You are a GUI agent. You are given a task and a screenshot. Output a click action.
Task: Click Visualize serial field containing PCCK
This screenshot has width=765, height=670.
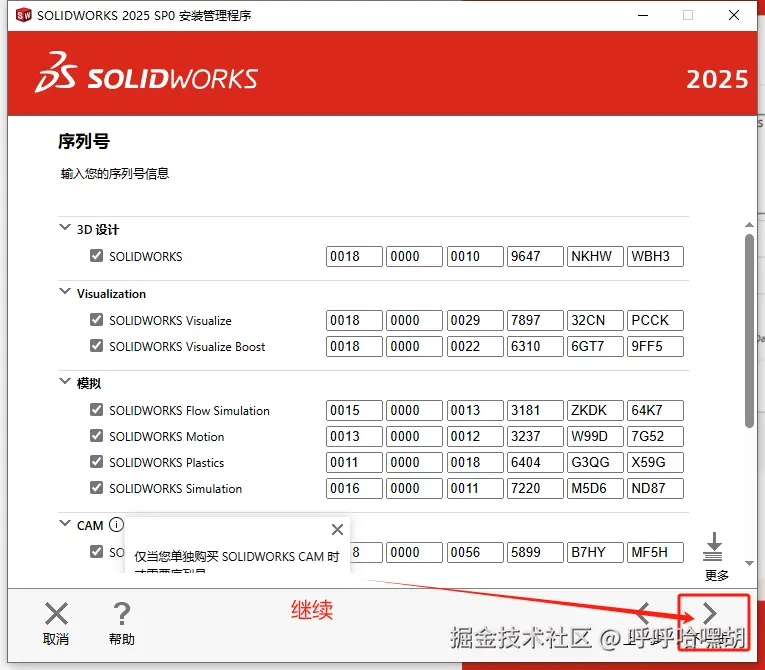[655, 320]
